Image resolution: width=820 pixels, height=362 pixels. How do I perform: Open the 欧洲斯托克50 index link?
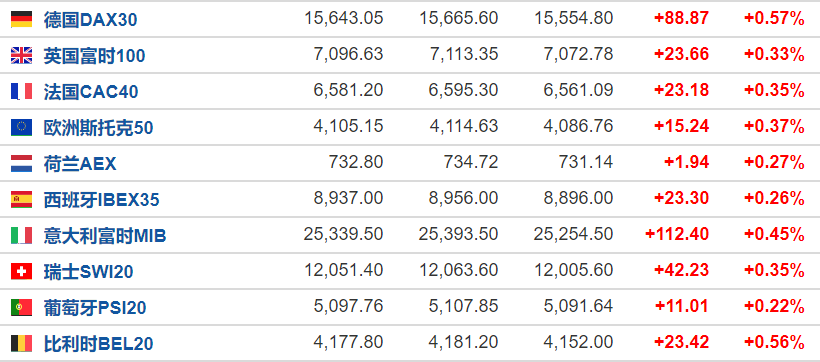pyautogui.click(x=98, y=128)
